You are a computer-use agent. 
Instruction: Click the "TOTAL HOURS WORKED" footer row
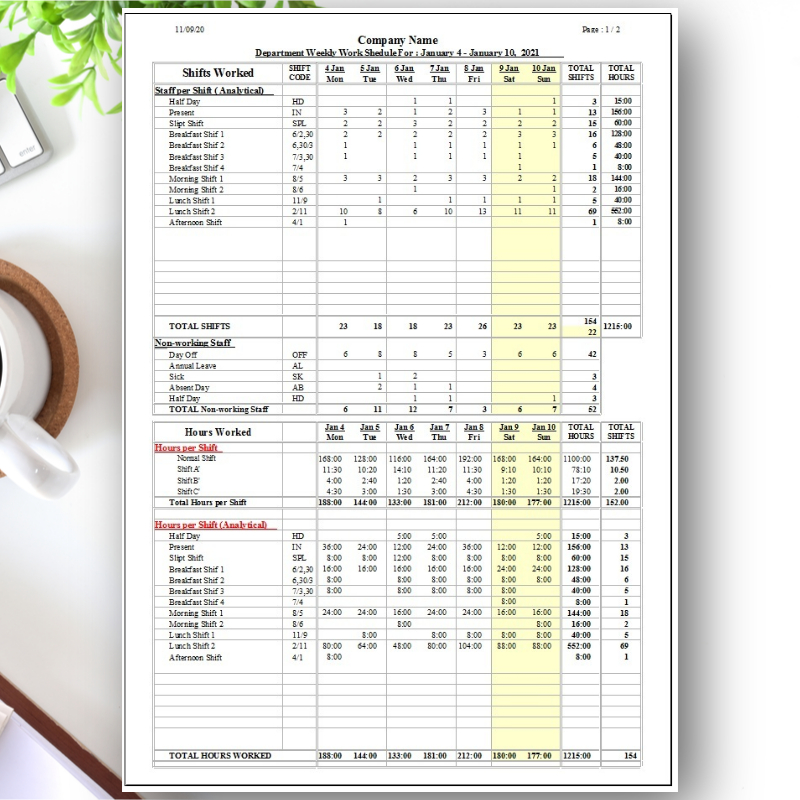pos(220,756)
